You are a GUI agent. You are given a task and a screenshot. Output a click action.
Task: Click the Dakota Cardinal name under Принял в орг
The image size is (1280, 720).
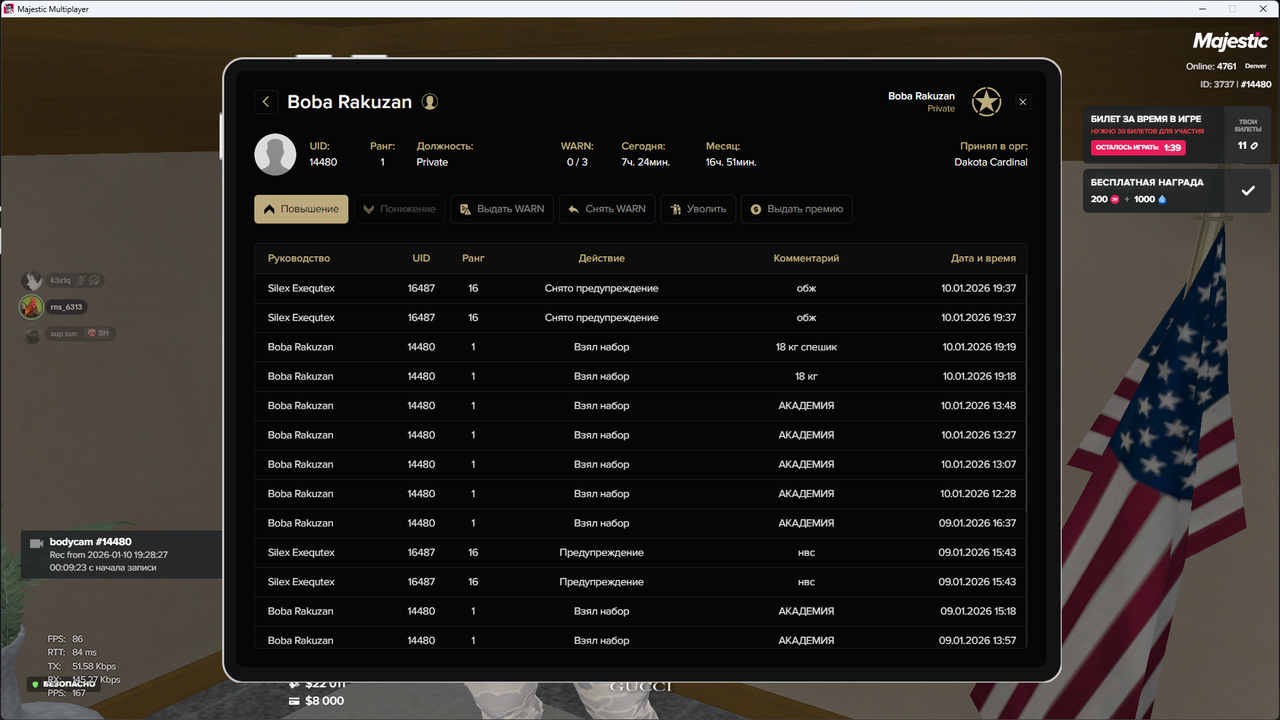point(990,162)
